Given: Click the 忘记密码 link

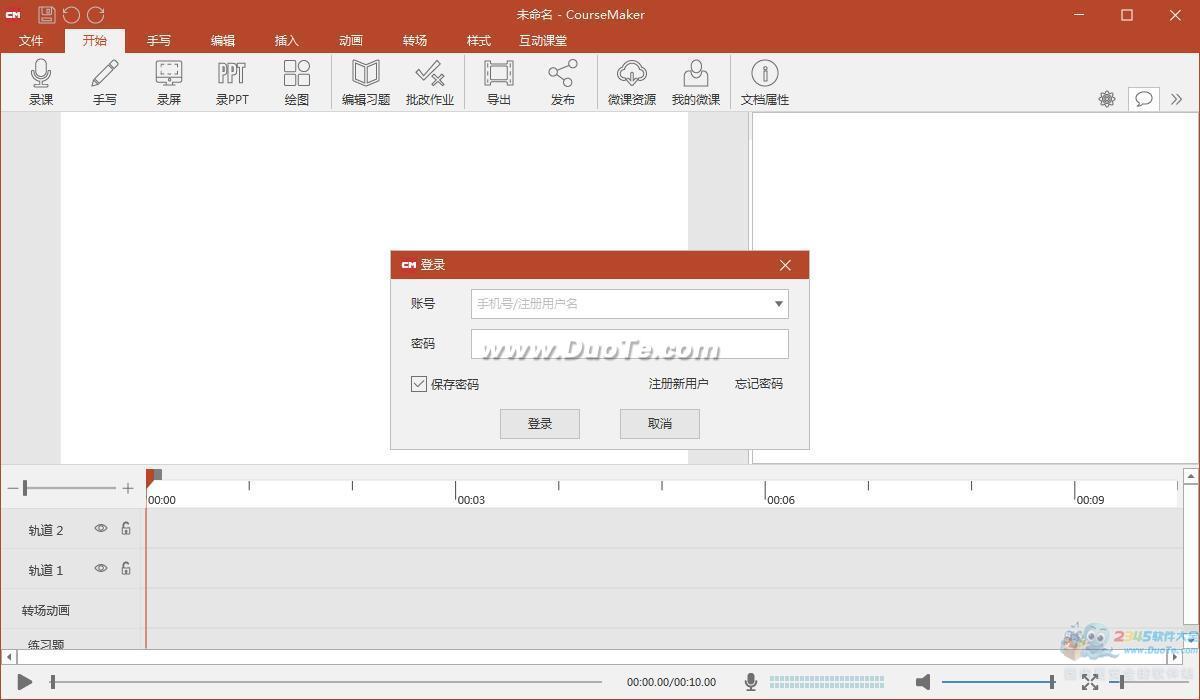Looking at the screenshot, I should pos(759,384).
